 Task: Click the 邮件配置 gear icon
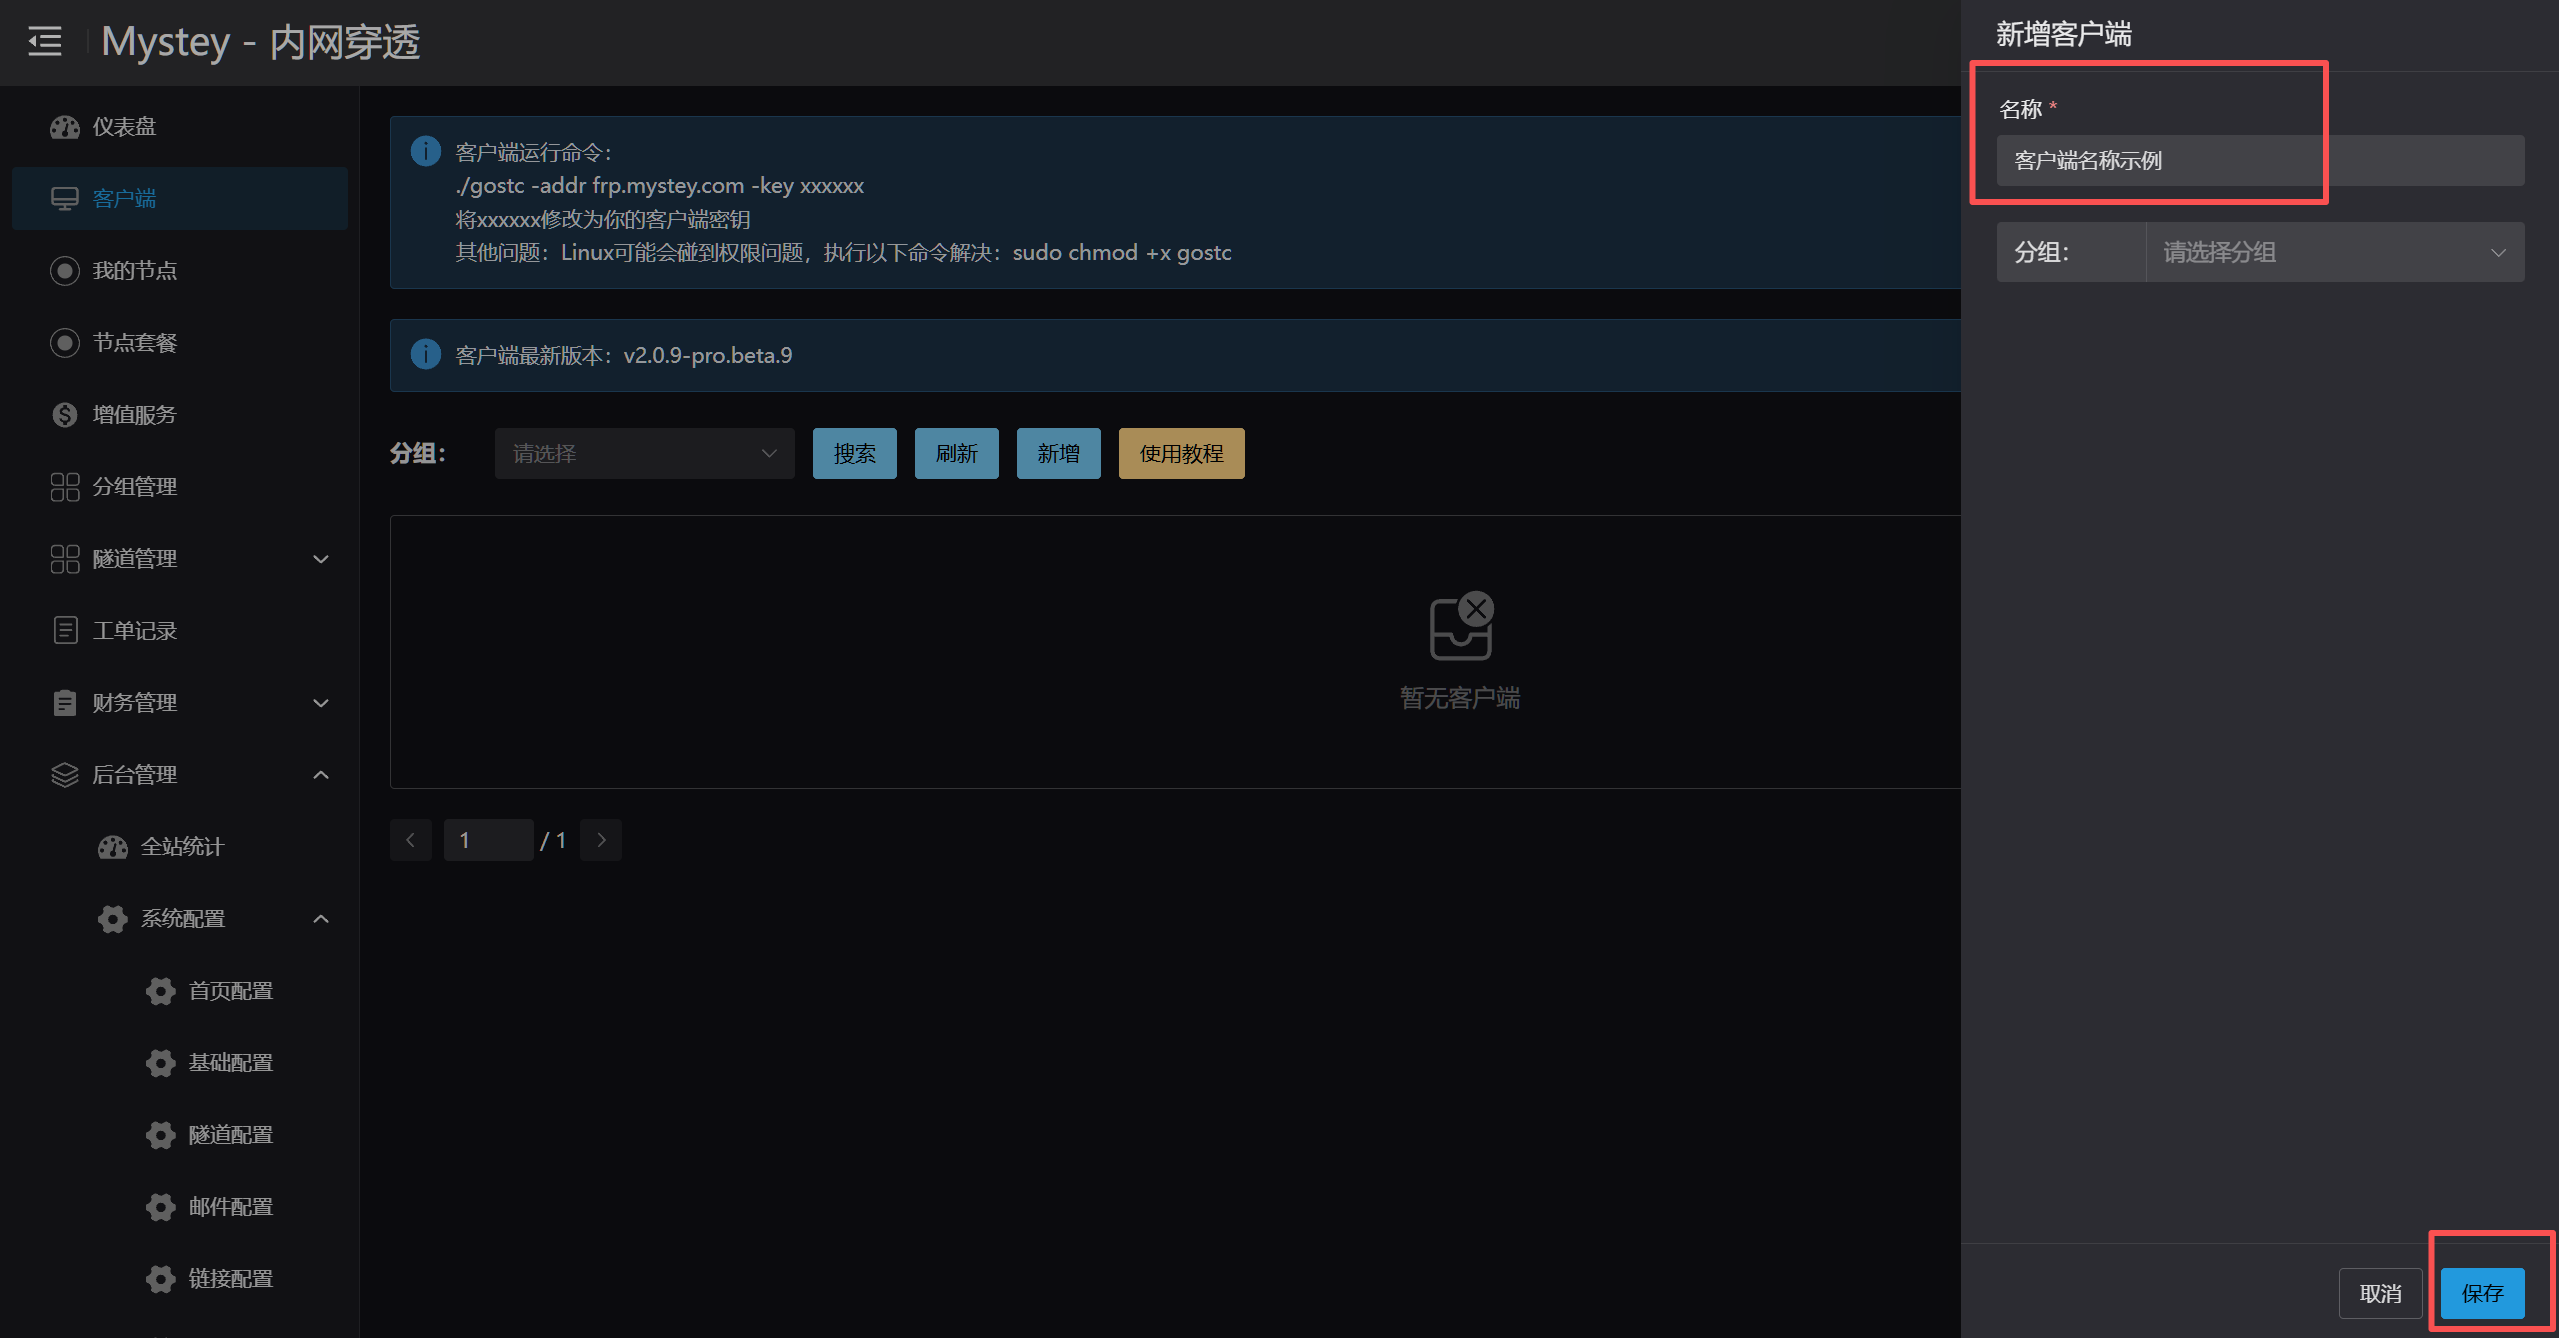pos(161,1207)
